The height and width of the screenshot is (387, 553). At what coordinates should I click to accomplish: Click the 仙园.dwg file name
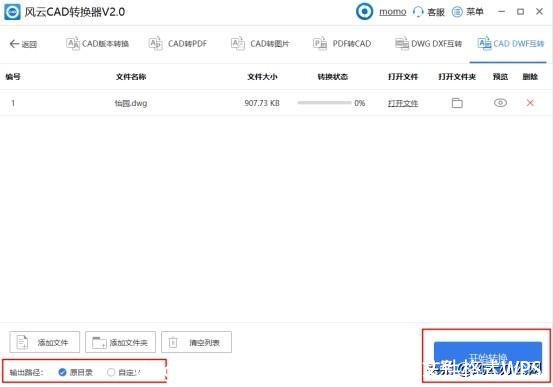click(x=131, y=103)
